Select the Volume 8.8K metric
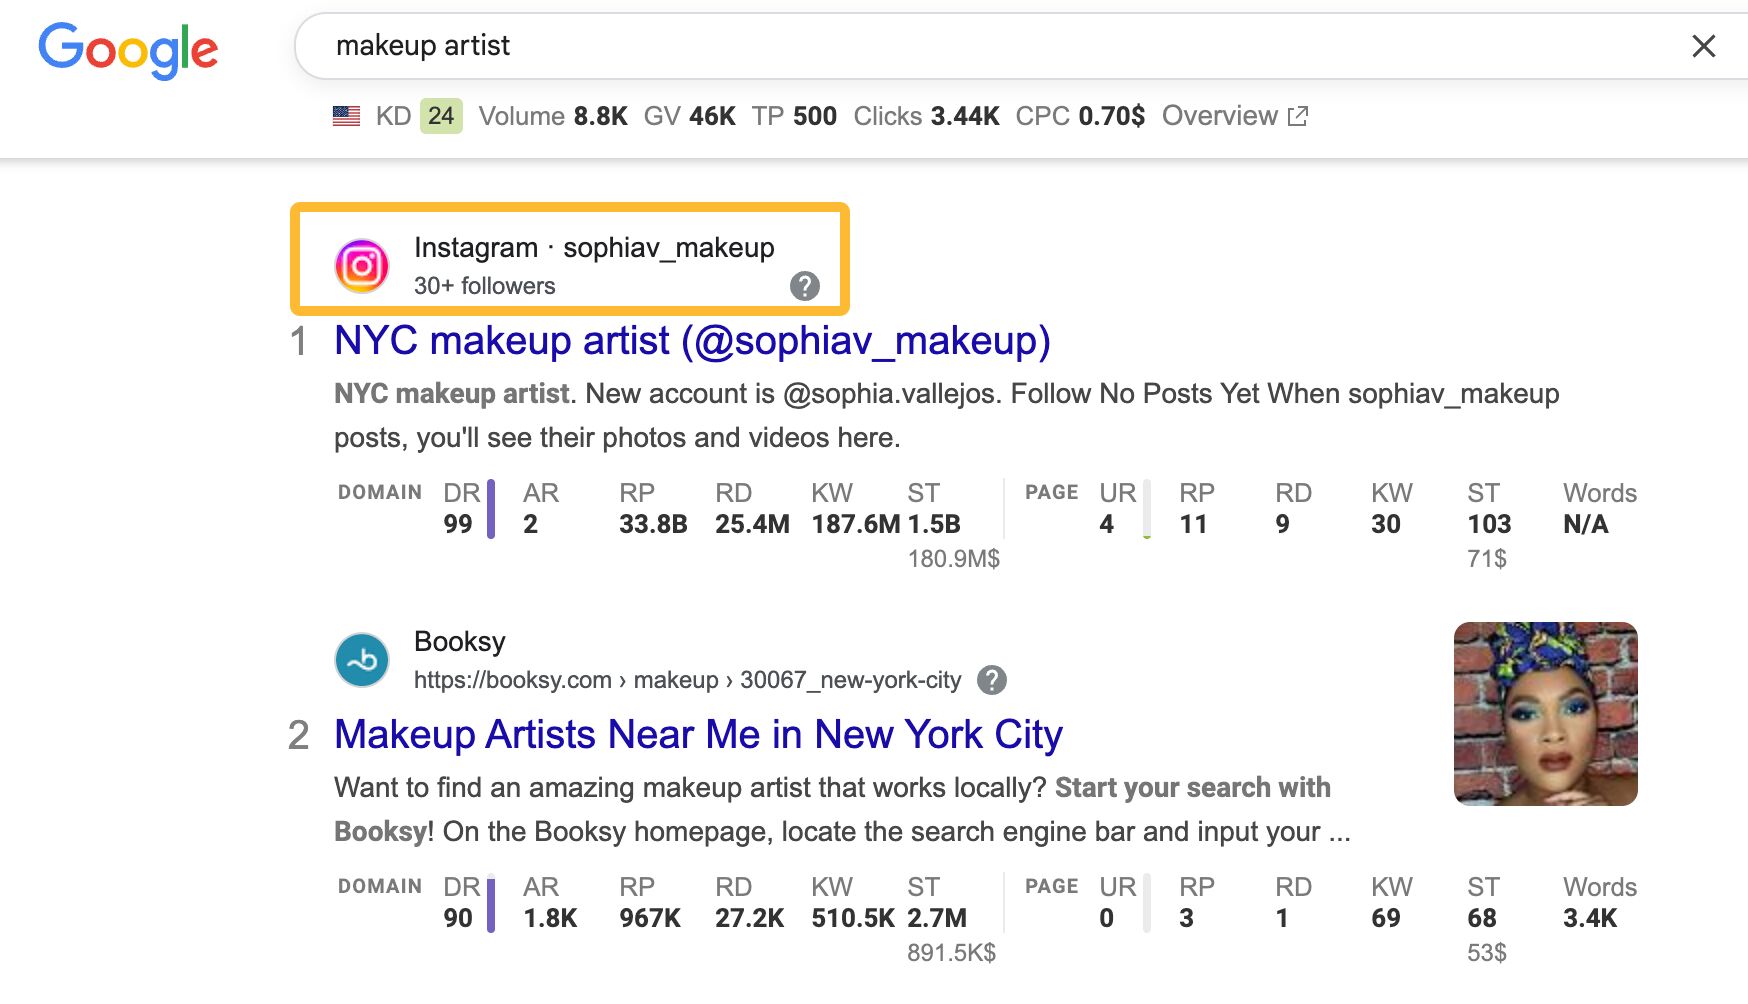 pyautogui.click(x=553, y=116)
